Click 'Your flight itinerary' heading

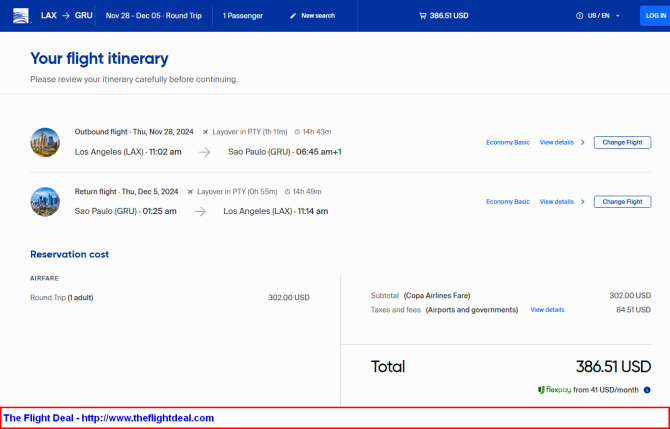[99, 59]
